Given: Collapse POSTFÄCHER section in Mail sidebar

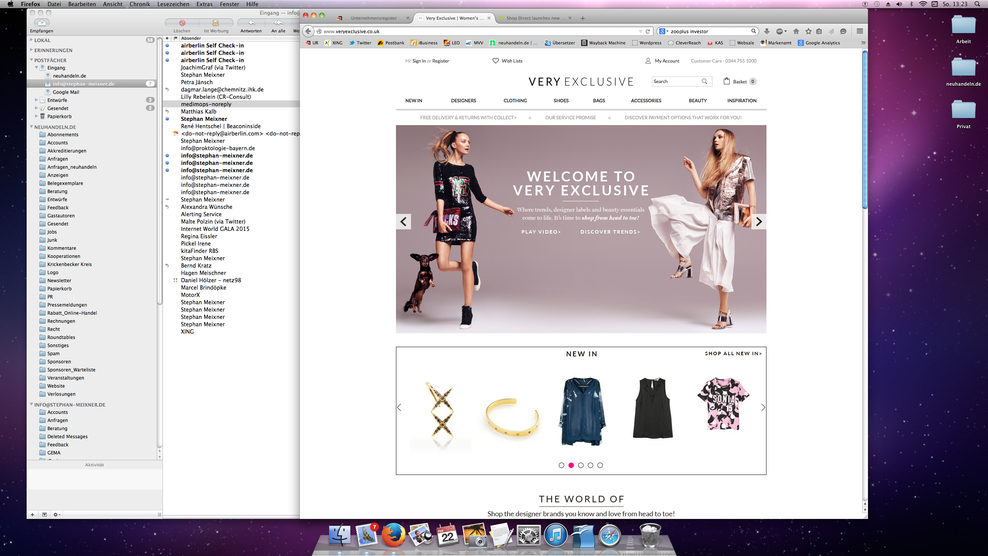Looking at the screenshot, I should (32, 60).
